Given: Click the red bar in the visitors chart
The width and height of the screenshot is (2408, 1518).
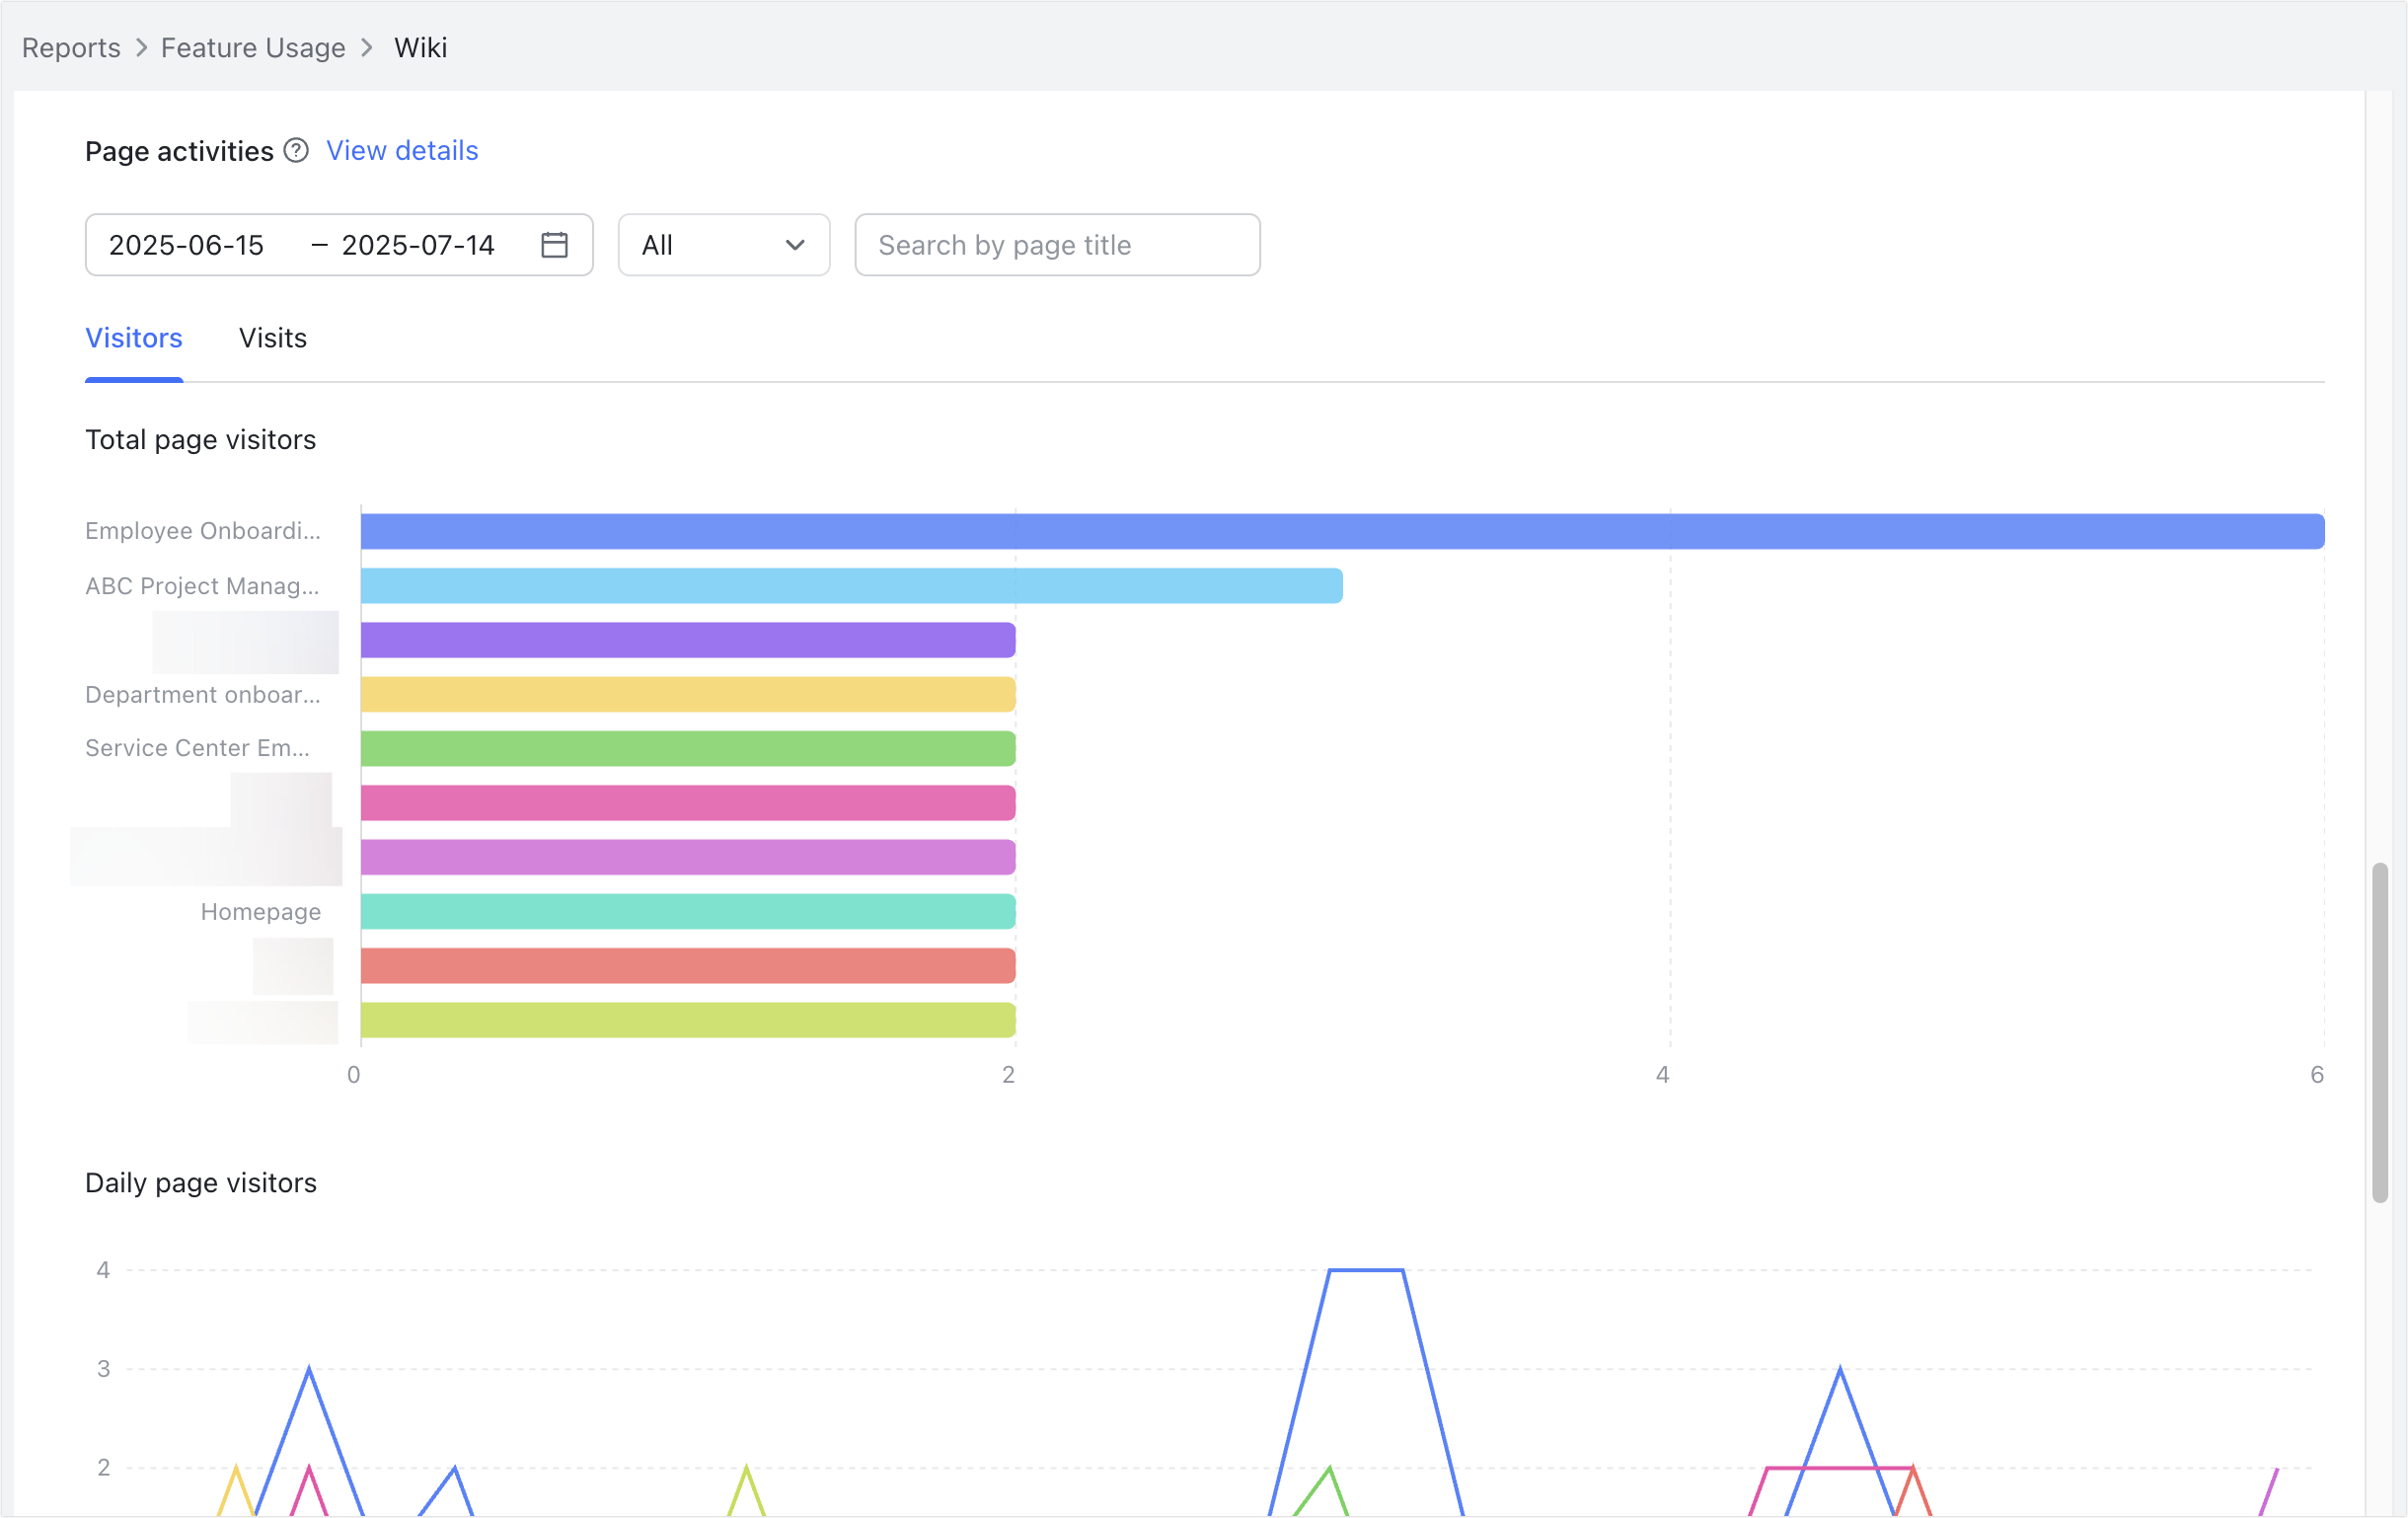Looking at the screenshot, I should click(x=688, y=966).
